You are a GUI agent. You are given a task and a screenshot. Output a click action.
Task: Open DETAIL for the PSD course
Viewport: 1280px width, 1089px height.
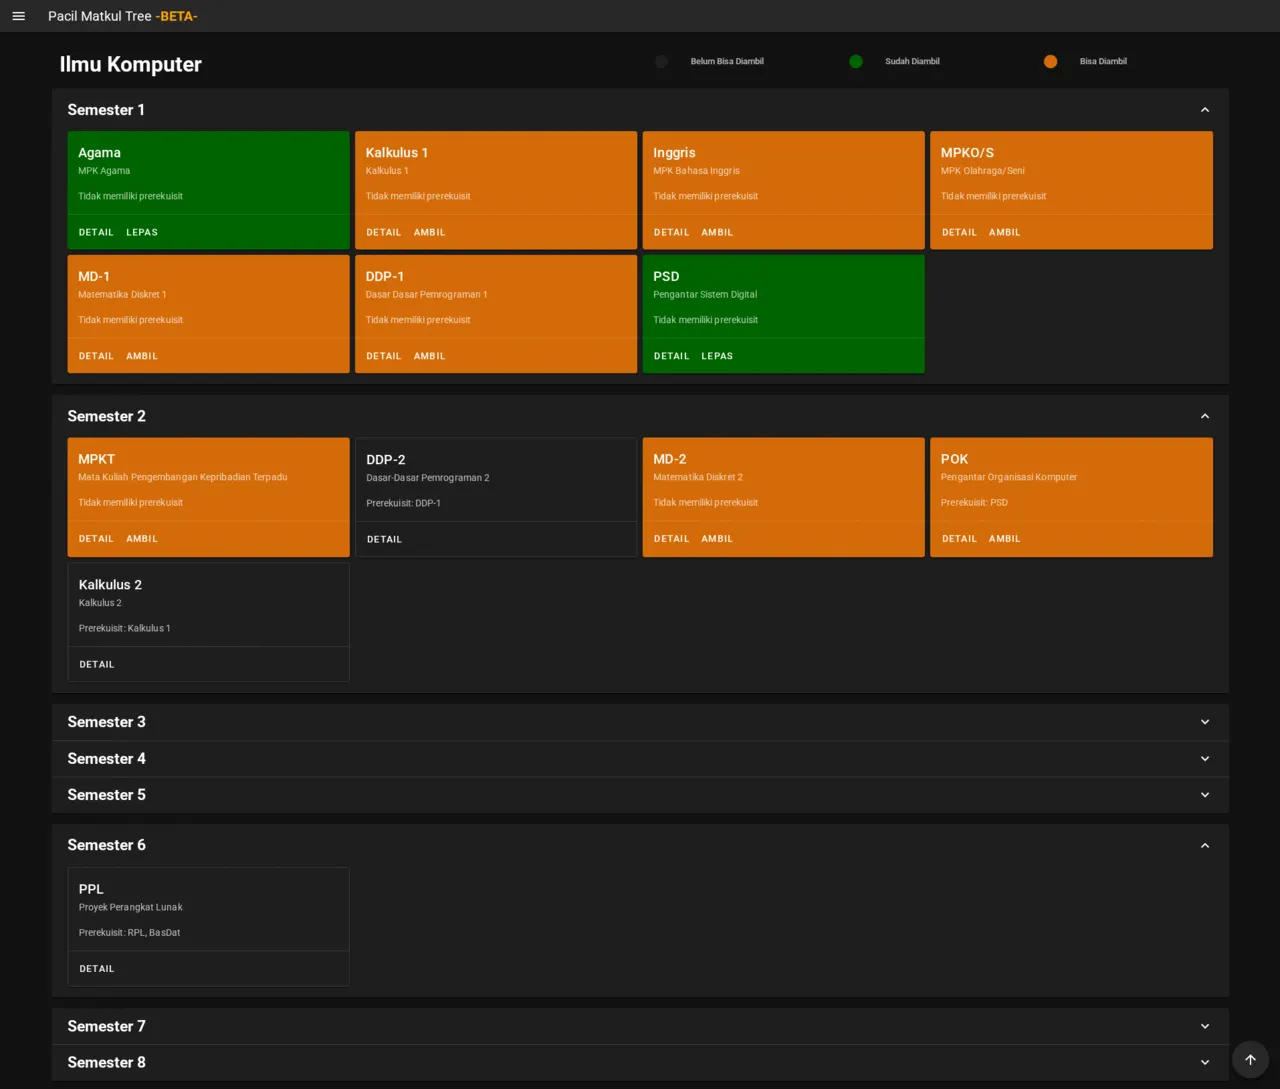tap(671, 356)
